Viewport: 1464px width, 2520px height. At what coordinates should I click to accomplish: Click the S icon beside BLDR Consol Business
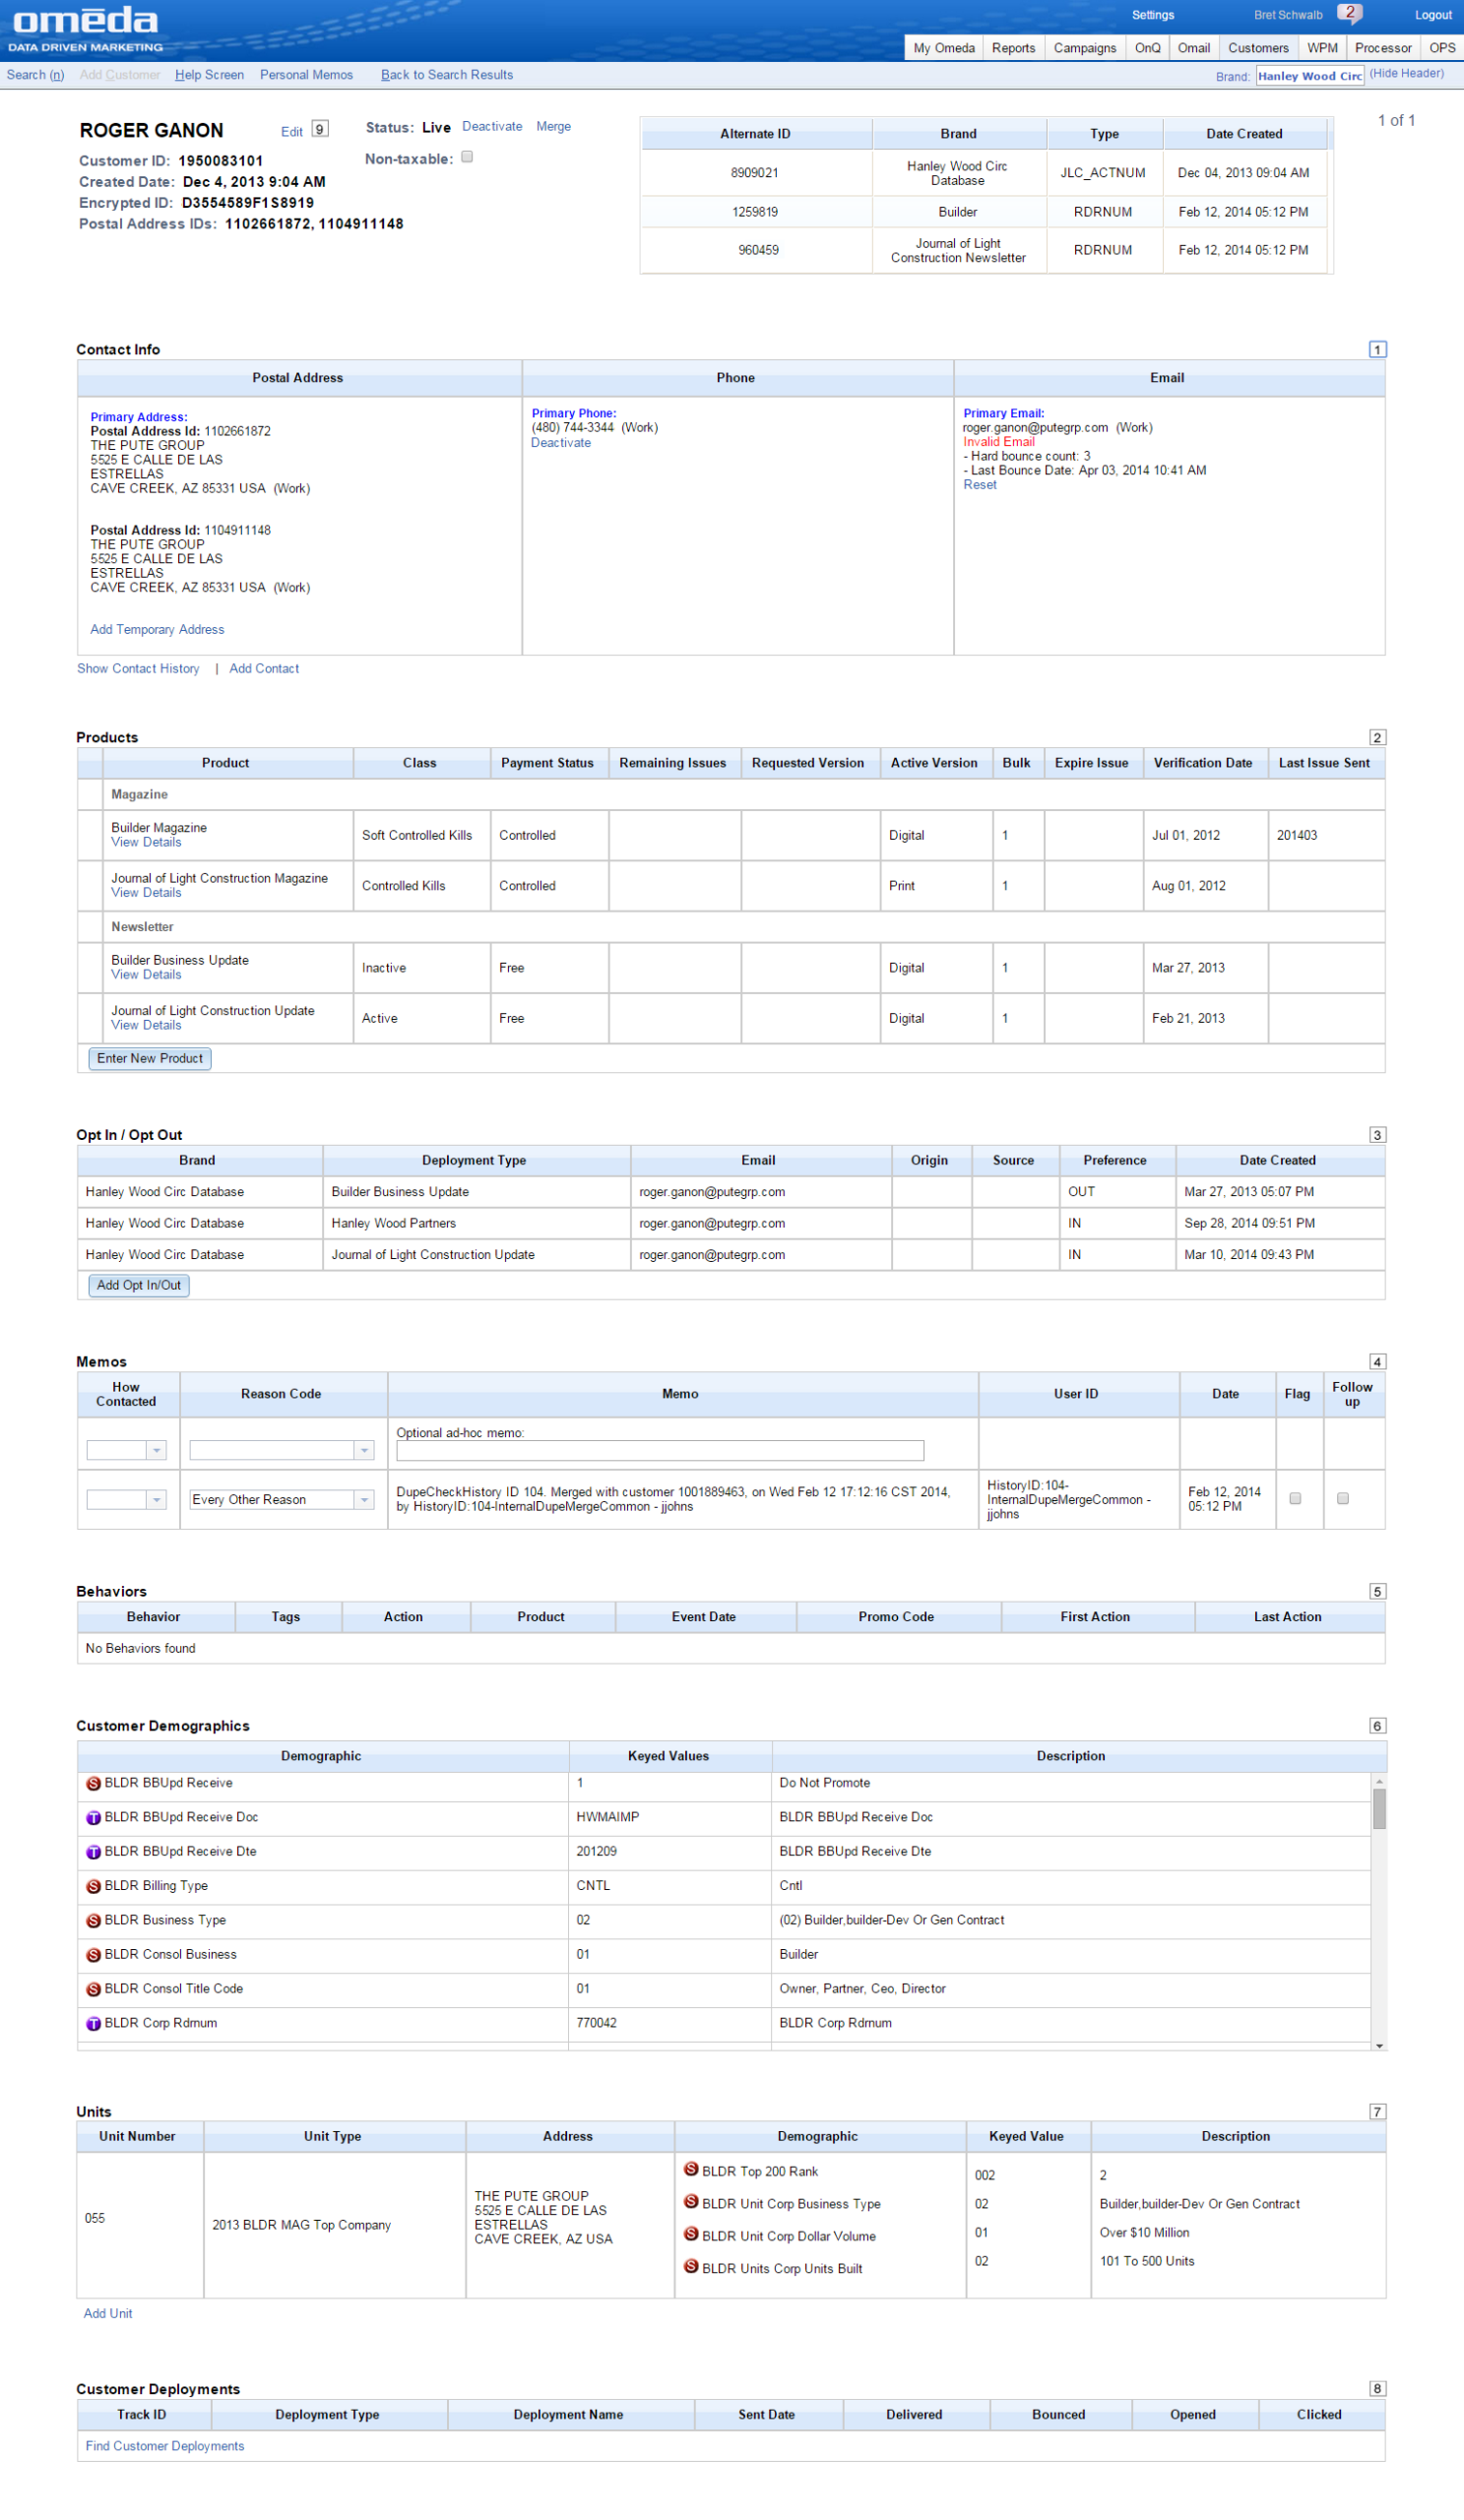click(x=93, y=1955)
